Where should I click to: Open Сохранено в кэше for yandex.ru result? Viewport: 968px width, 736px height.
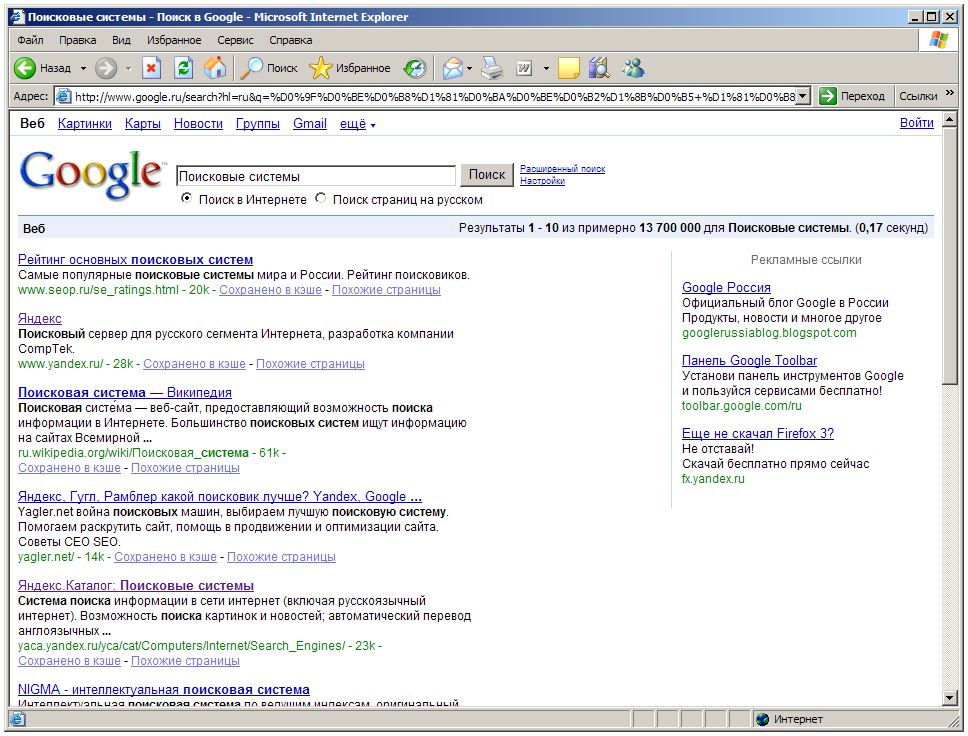click(x=194, y=364)
